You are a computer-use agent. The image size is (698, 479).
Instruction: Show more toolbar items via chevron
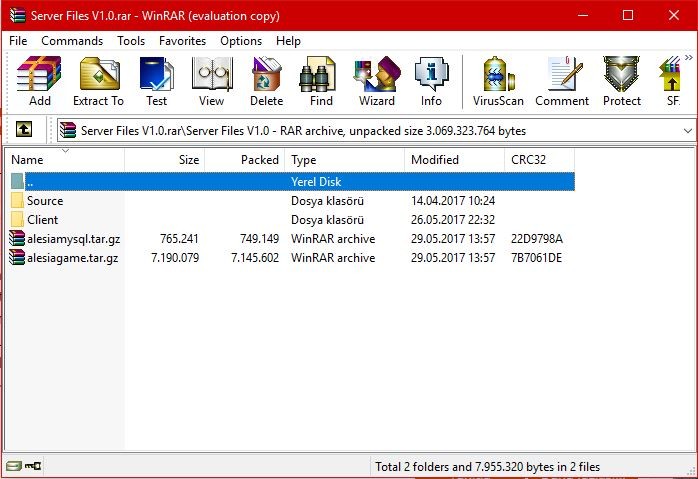tap(689, 57)
